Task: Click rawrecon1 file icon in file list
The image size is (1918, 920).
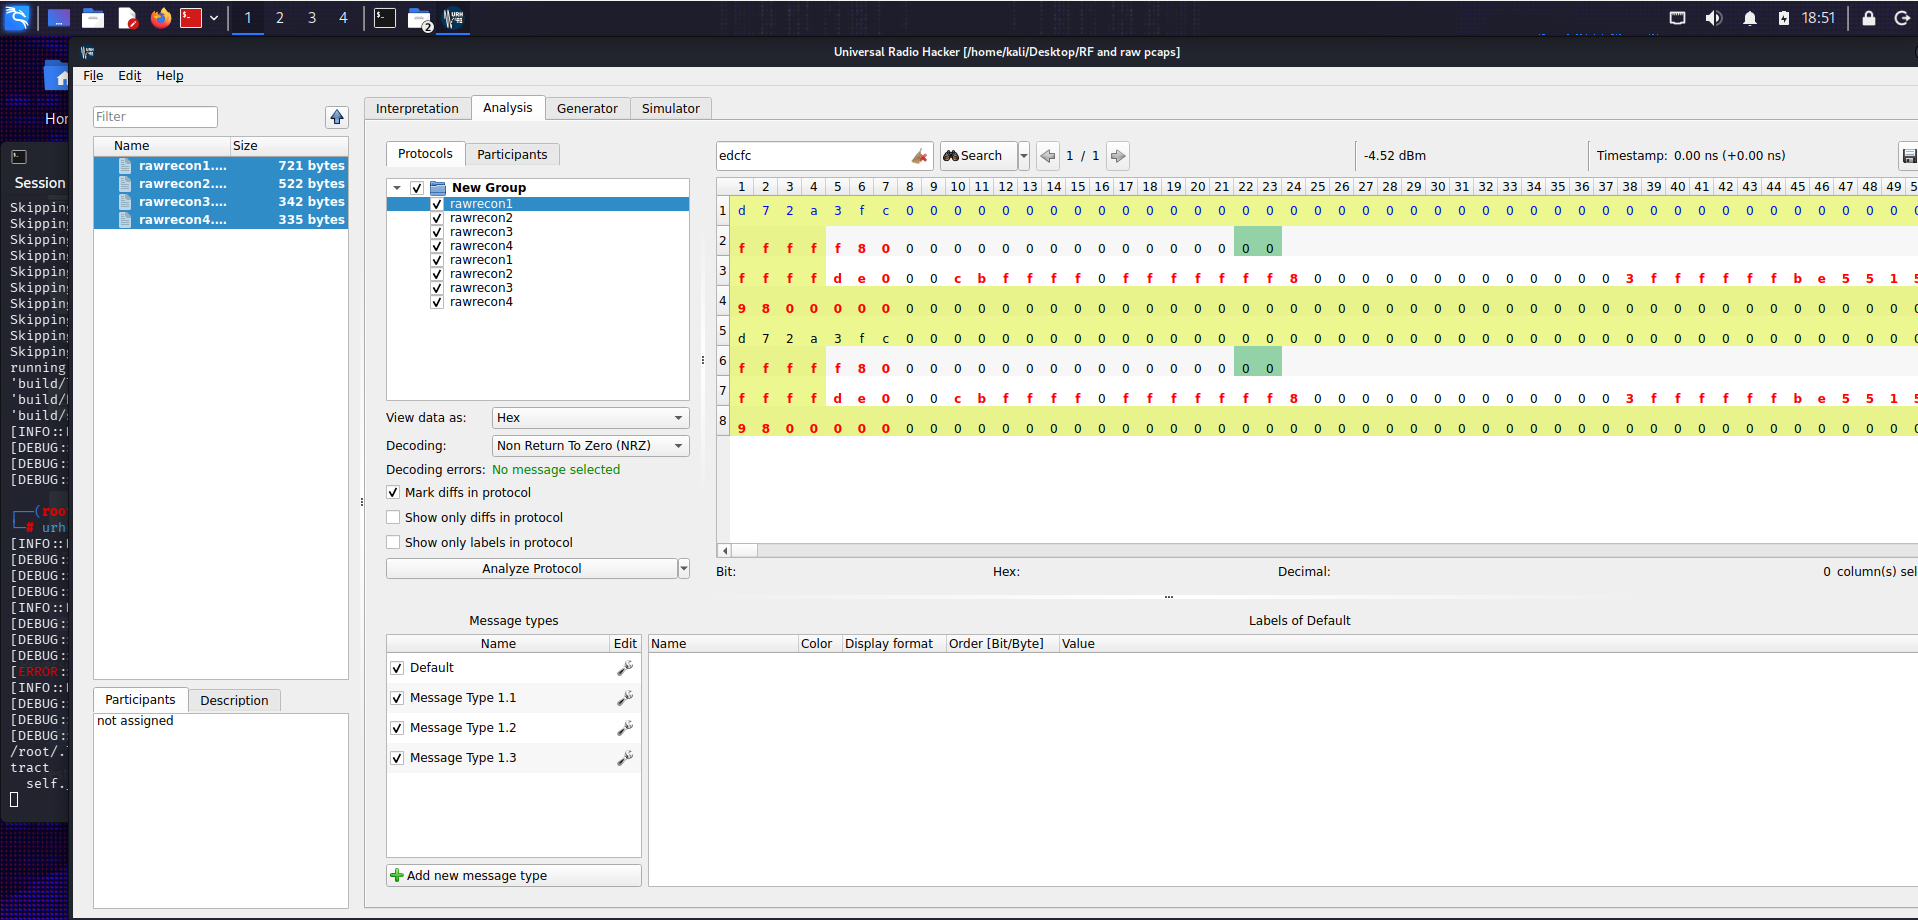Action: coord(125,166)
